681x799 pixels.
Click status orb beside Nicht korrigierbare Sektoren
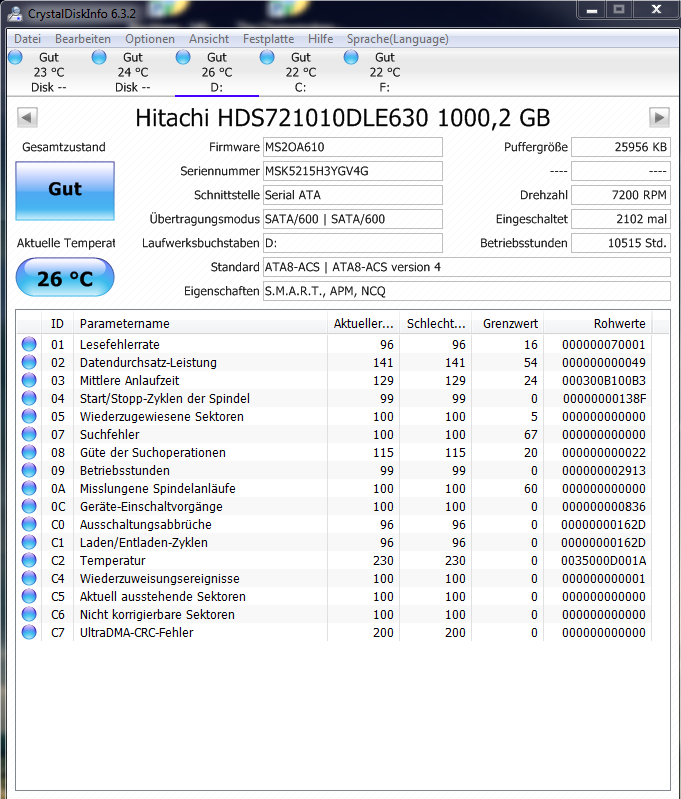click(x=29, y=615)
